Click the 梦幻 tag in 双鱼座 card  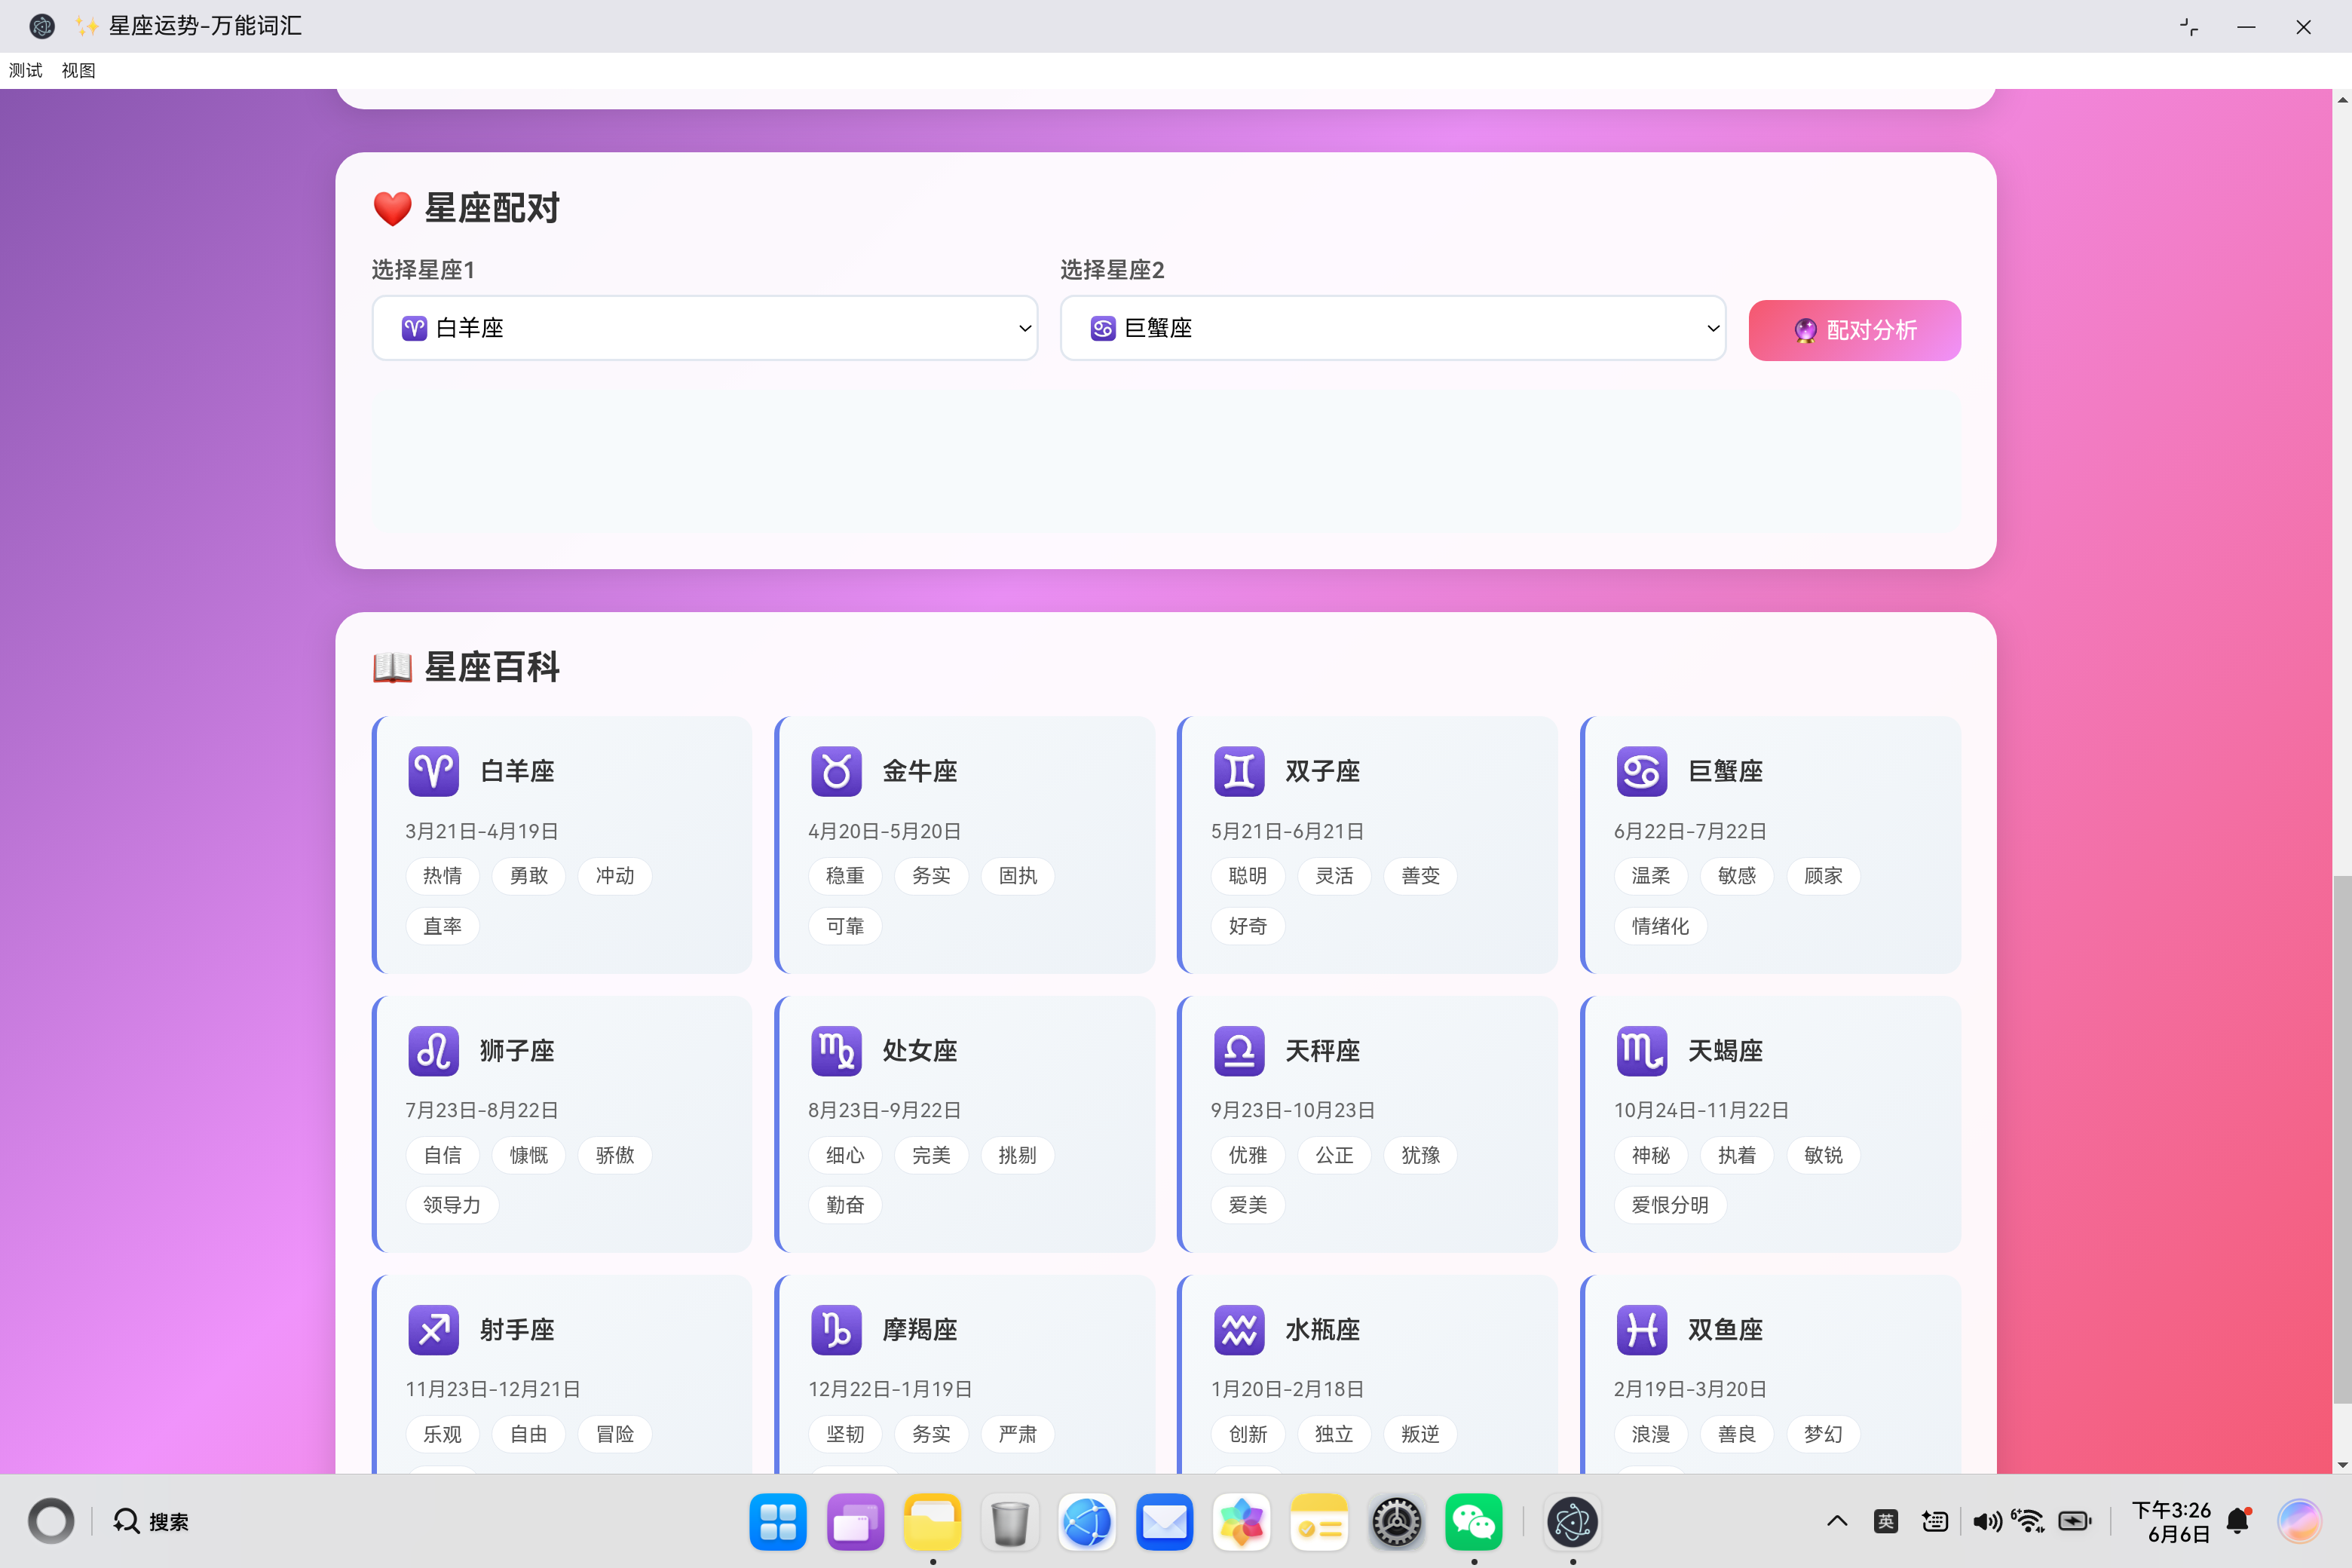[1823, 1434]
